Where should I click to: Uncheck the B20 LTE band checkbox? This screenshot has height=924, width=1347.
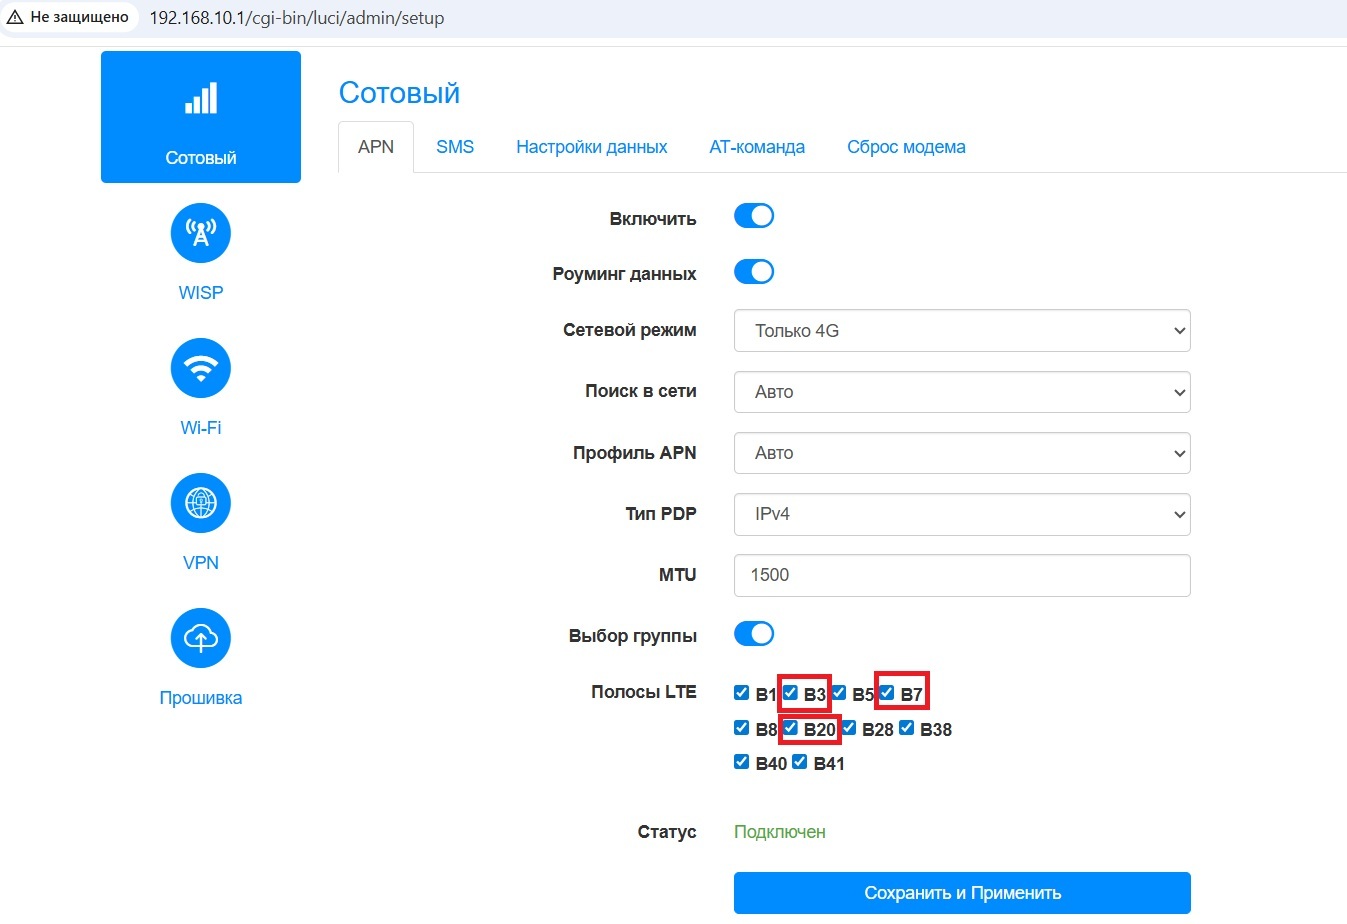pyautogui.click(x=791, y=727)
